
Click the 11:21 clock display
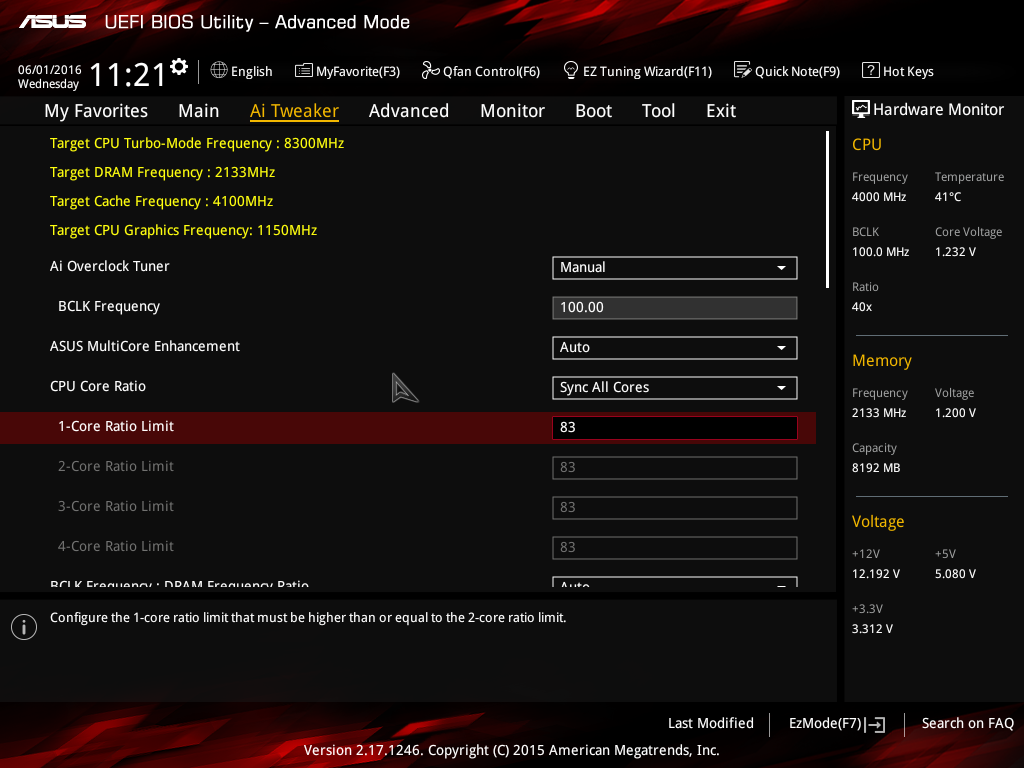coord(128,74)
